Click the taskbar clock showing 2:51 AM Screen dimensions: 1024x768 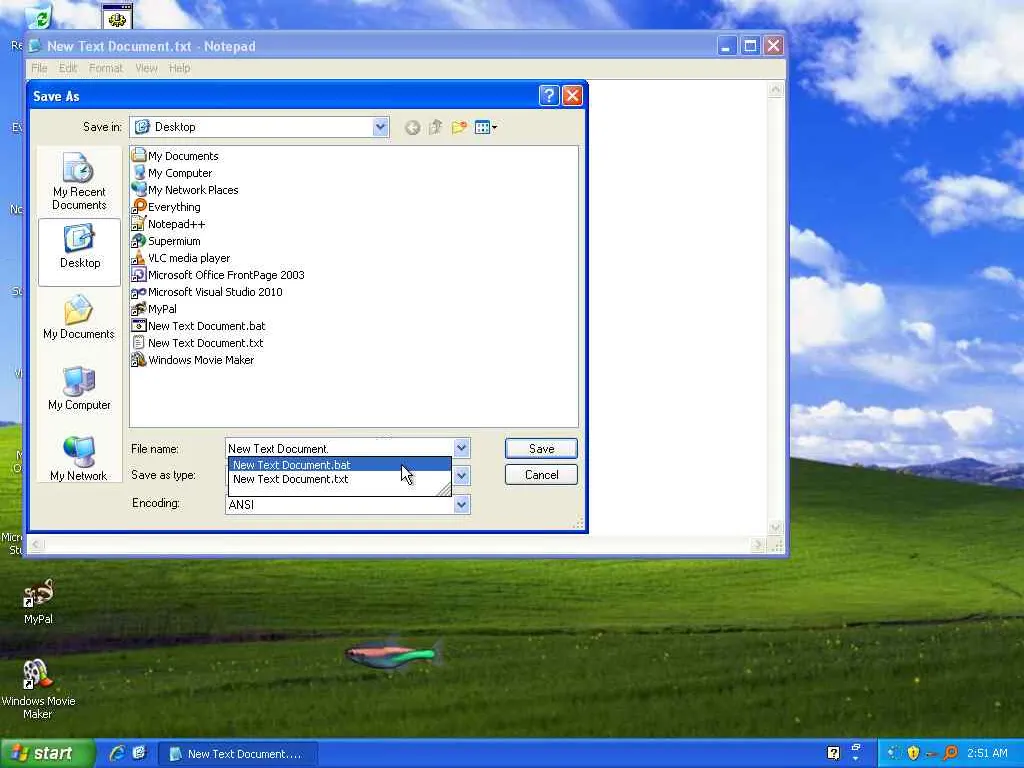pyautogui.click(x=987, y=753)
